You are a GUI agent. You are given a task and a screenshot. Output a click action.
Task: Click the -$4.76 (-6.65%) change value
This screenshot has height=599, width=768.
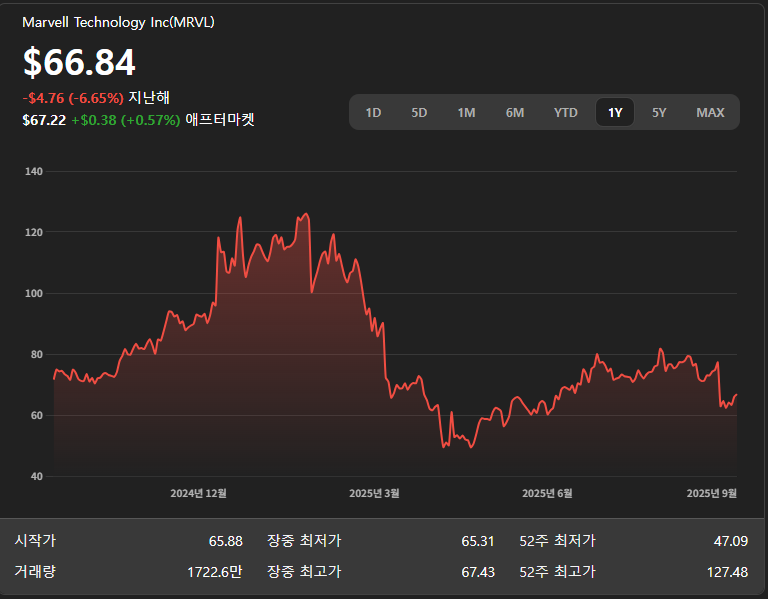(x=73, y=98)
